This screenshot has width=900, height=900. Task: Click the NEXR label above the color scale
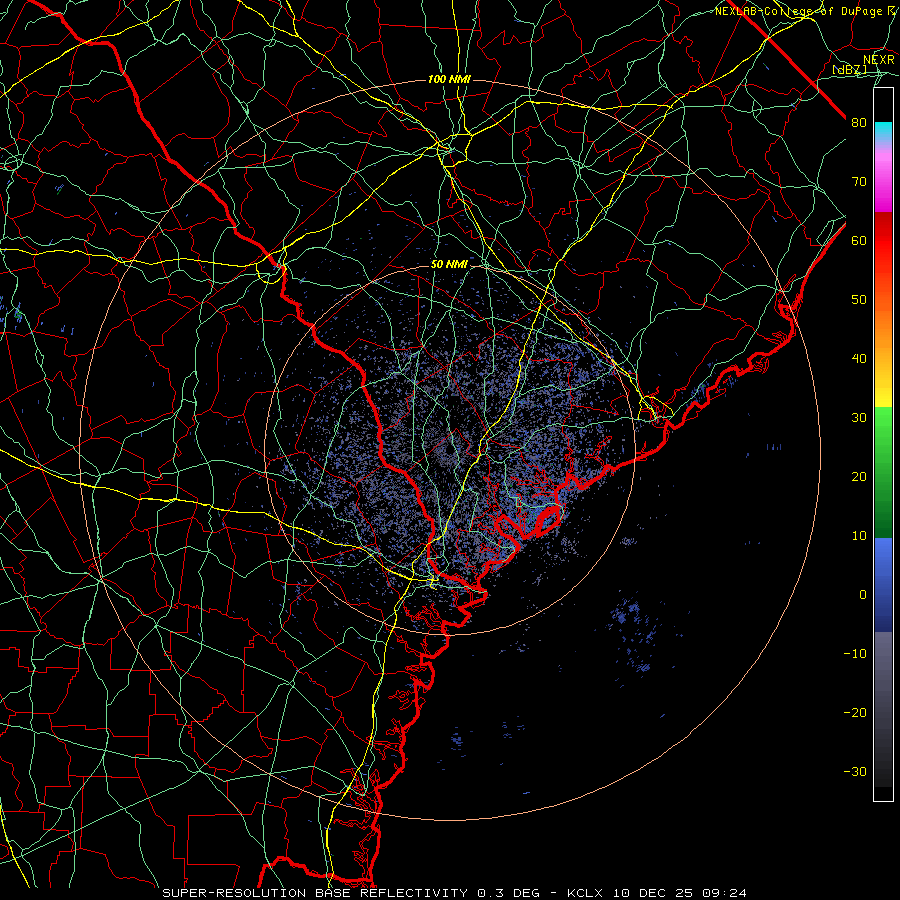[x=878, y=60]
